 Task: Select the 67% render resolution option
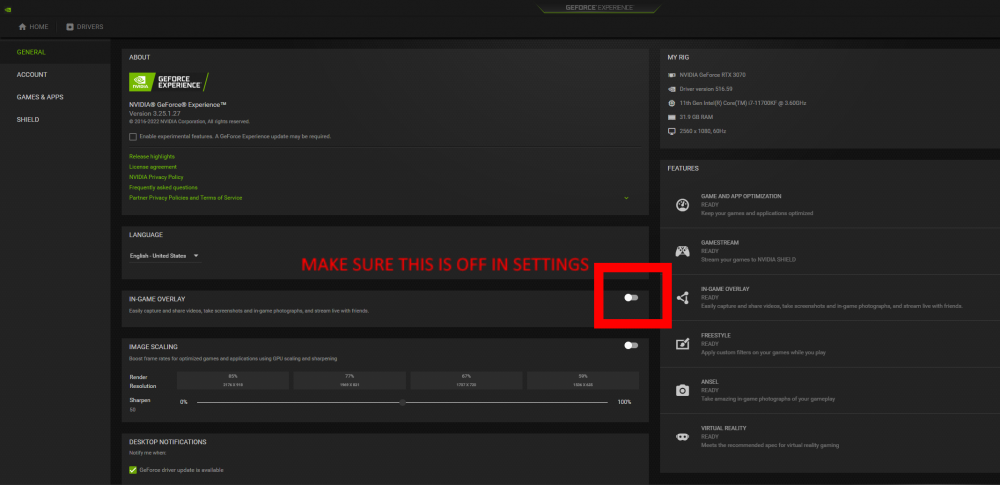coord(466,380)
